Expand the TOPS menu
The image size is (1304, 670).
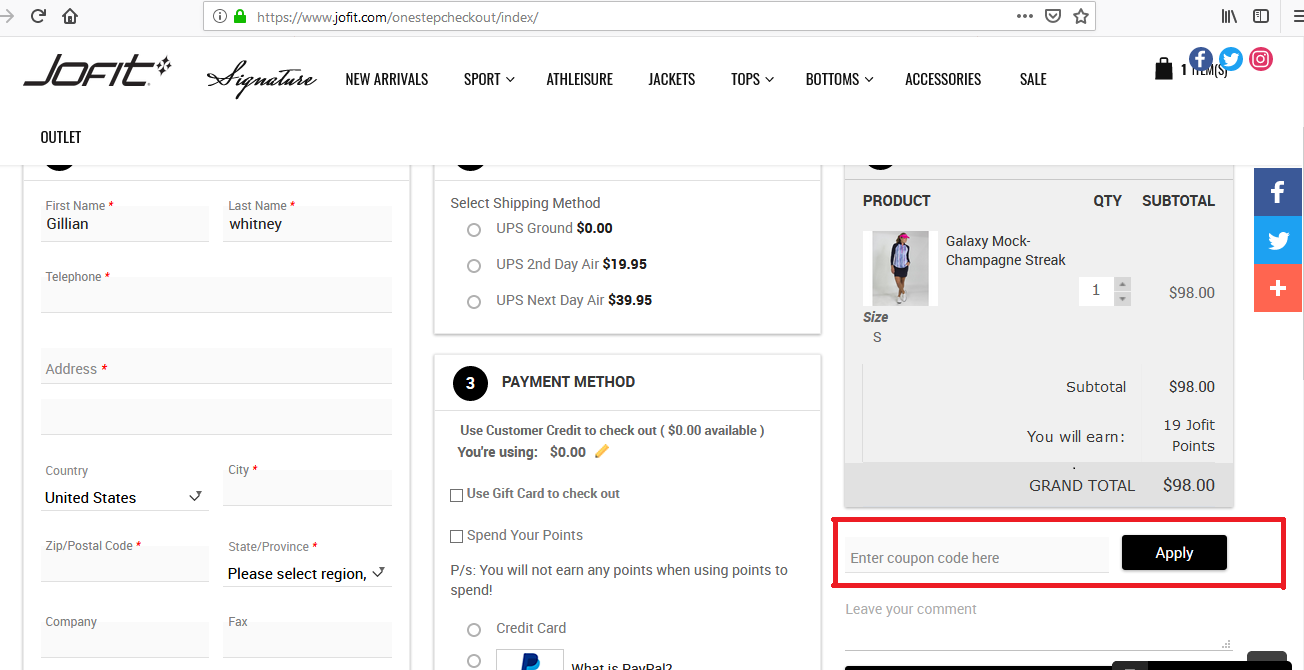753,79
